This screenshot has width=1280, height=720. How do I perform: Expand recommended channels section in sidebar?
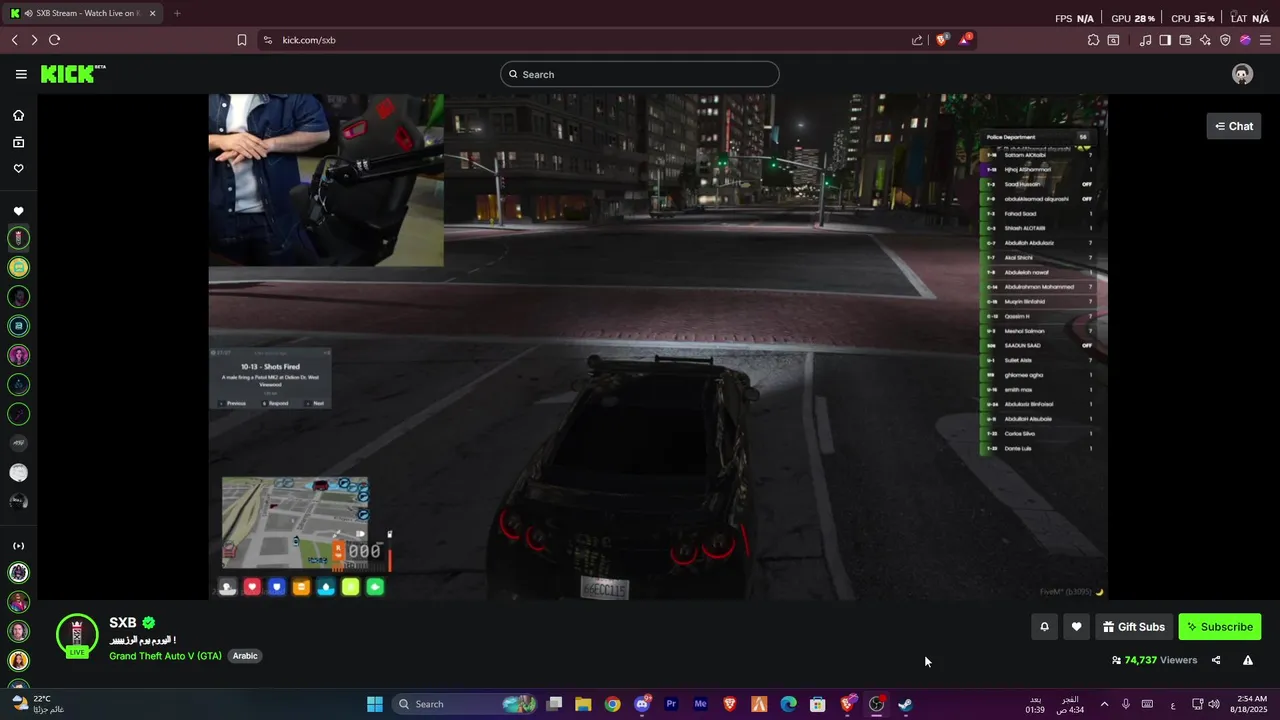(18, 546)
